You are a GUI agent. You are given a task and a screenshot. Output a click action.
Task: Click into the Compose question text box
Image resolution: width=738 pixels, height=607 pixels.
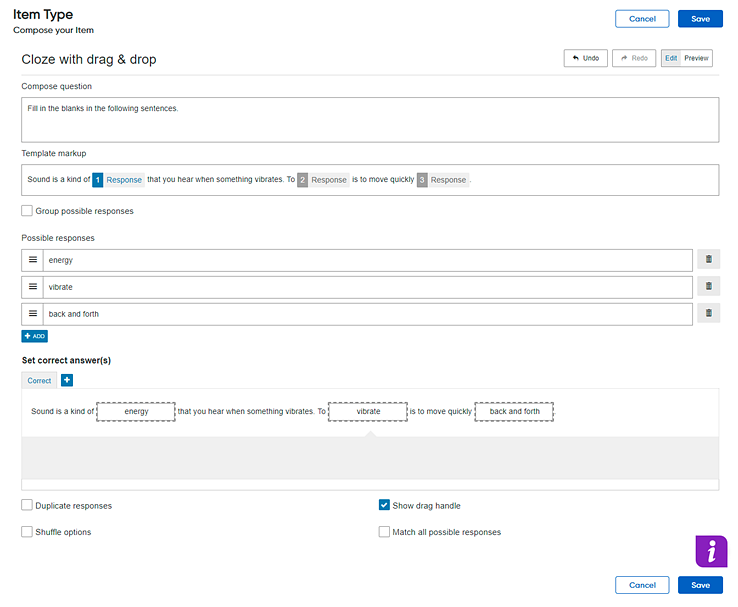[370, 120]
